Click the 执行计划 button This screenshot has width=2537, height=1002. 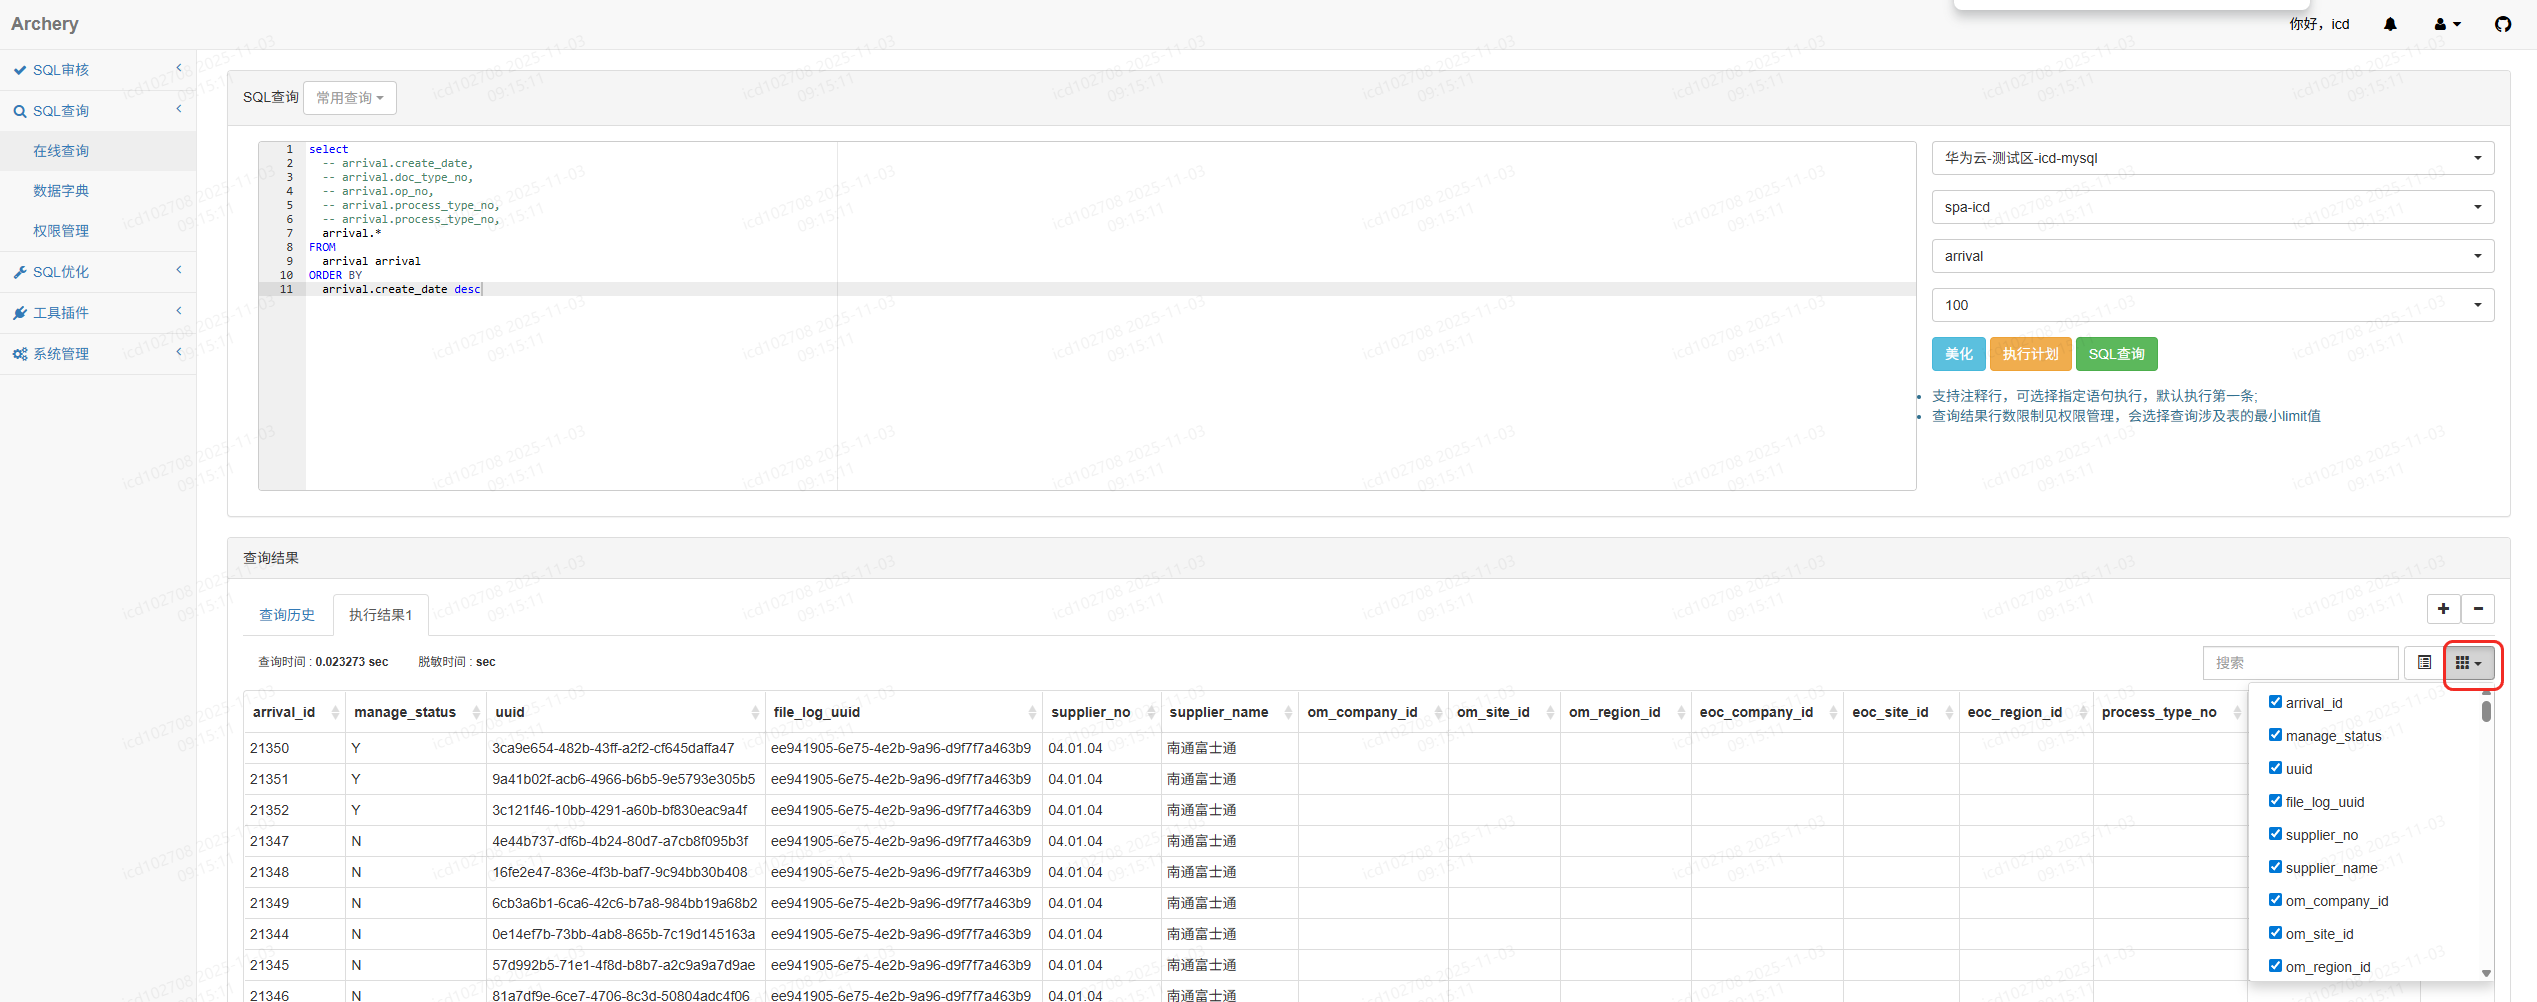click(2030, 354)
